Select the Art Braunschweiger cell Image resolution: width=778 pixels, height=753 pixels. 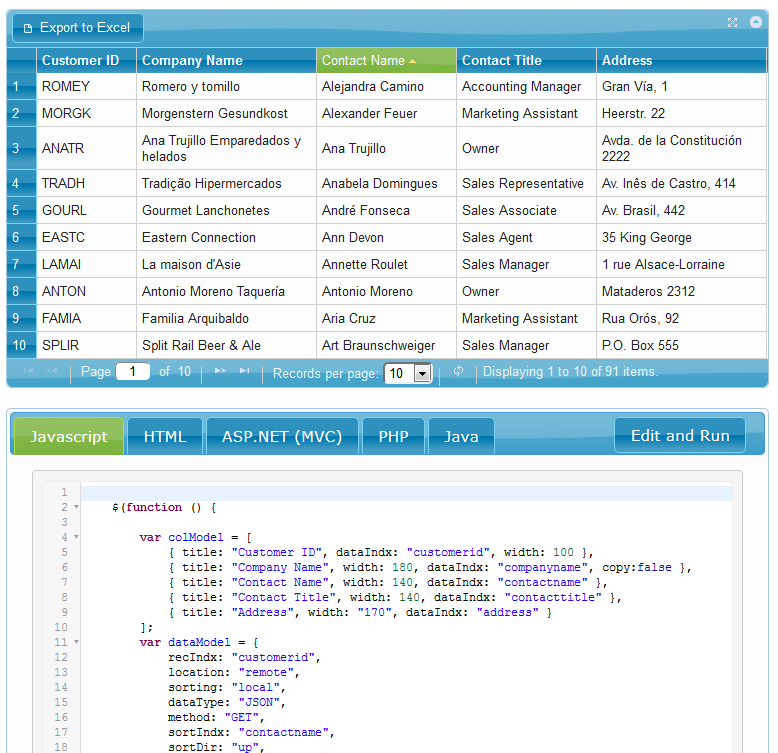pos(386,345)
